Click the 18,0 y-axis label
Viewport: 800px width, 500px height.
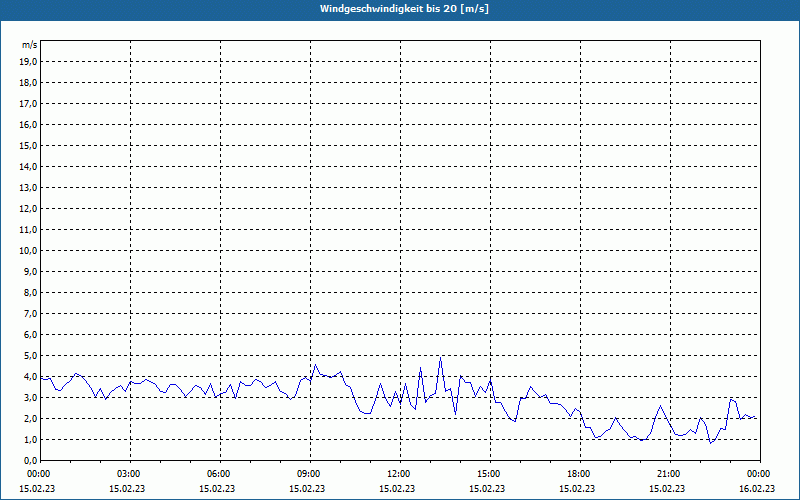pos(28,83)
